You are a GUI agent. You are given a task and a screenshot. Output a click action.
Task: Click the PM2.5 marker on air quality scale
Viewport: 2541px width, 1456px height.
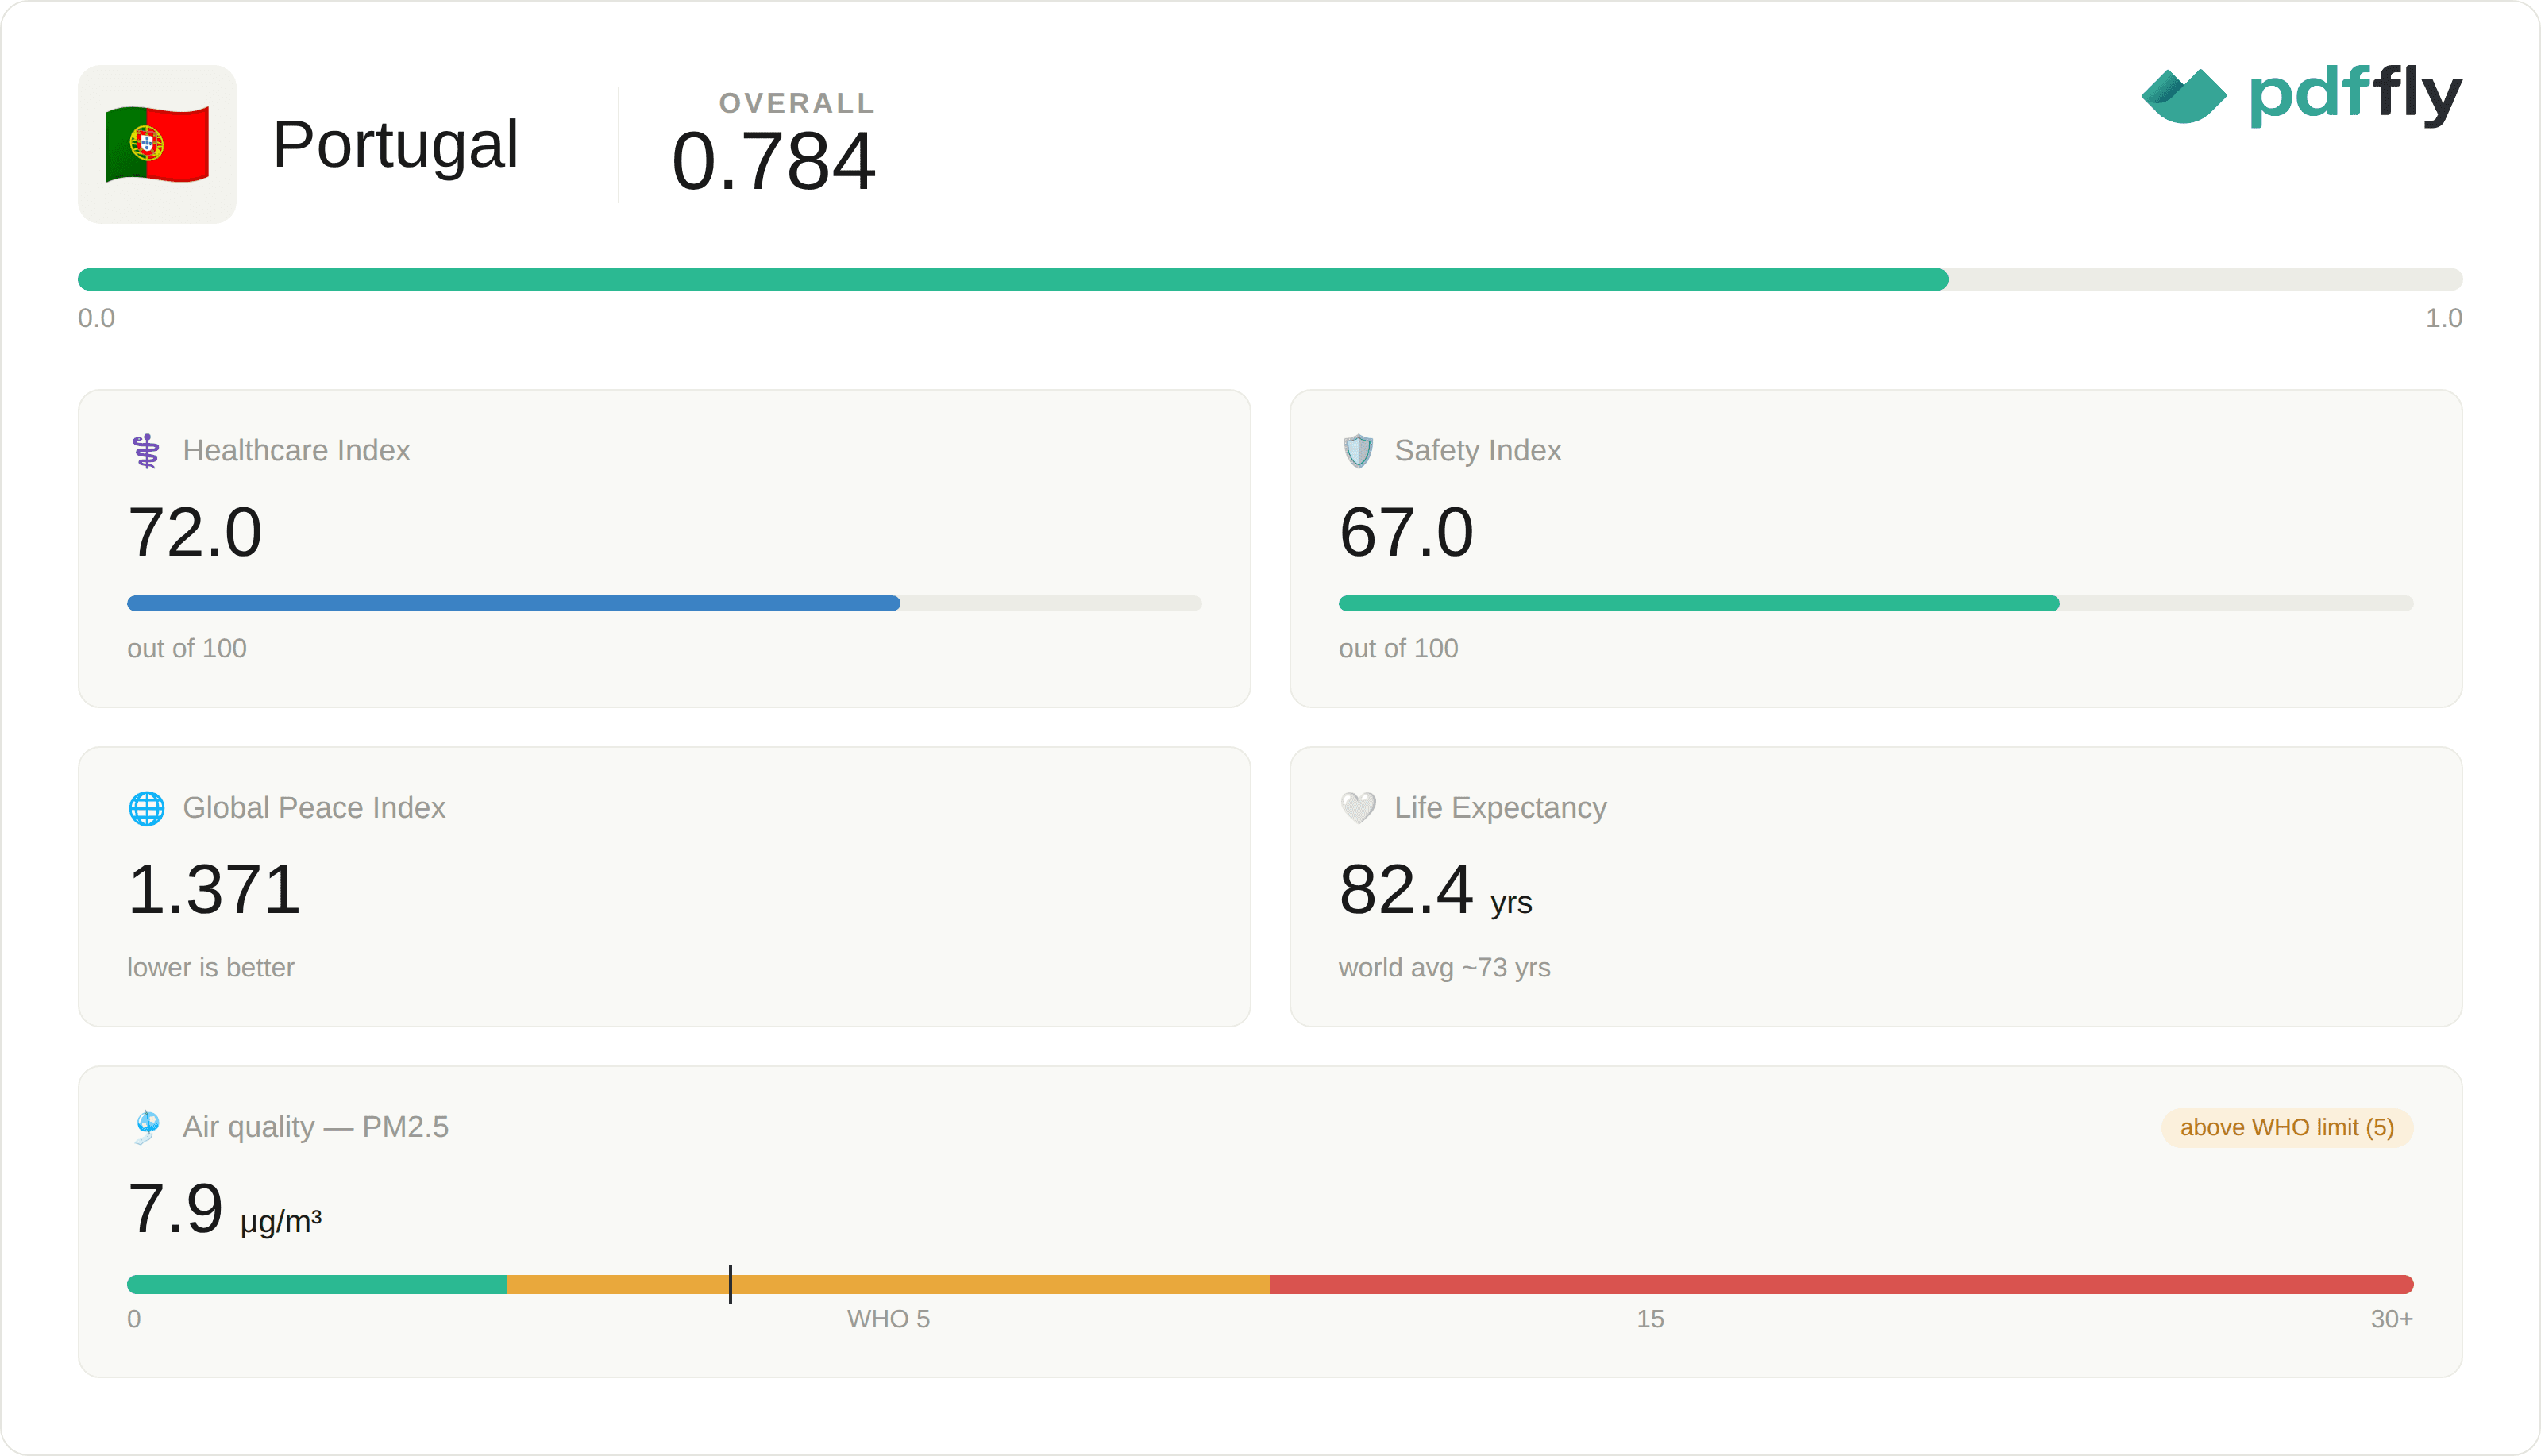point(730,1284)
